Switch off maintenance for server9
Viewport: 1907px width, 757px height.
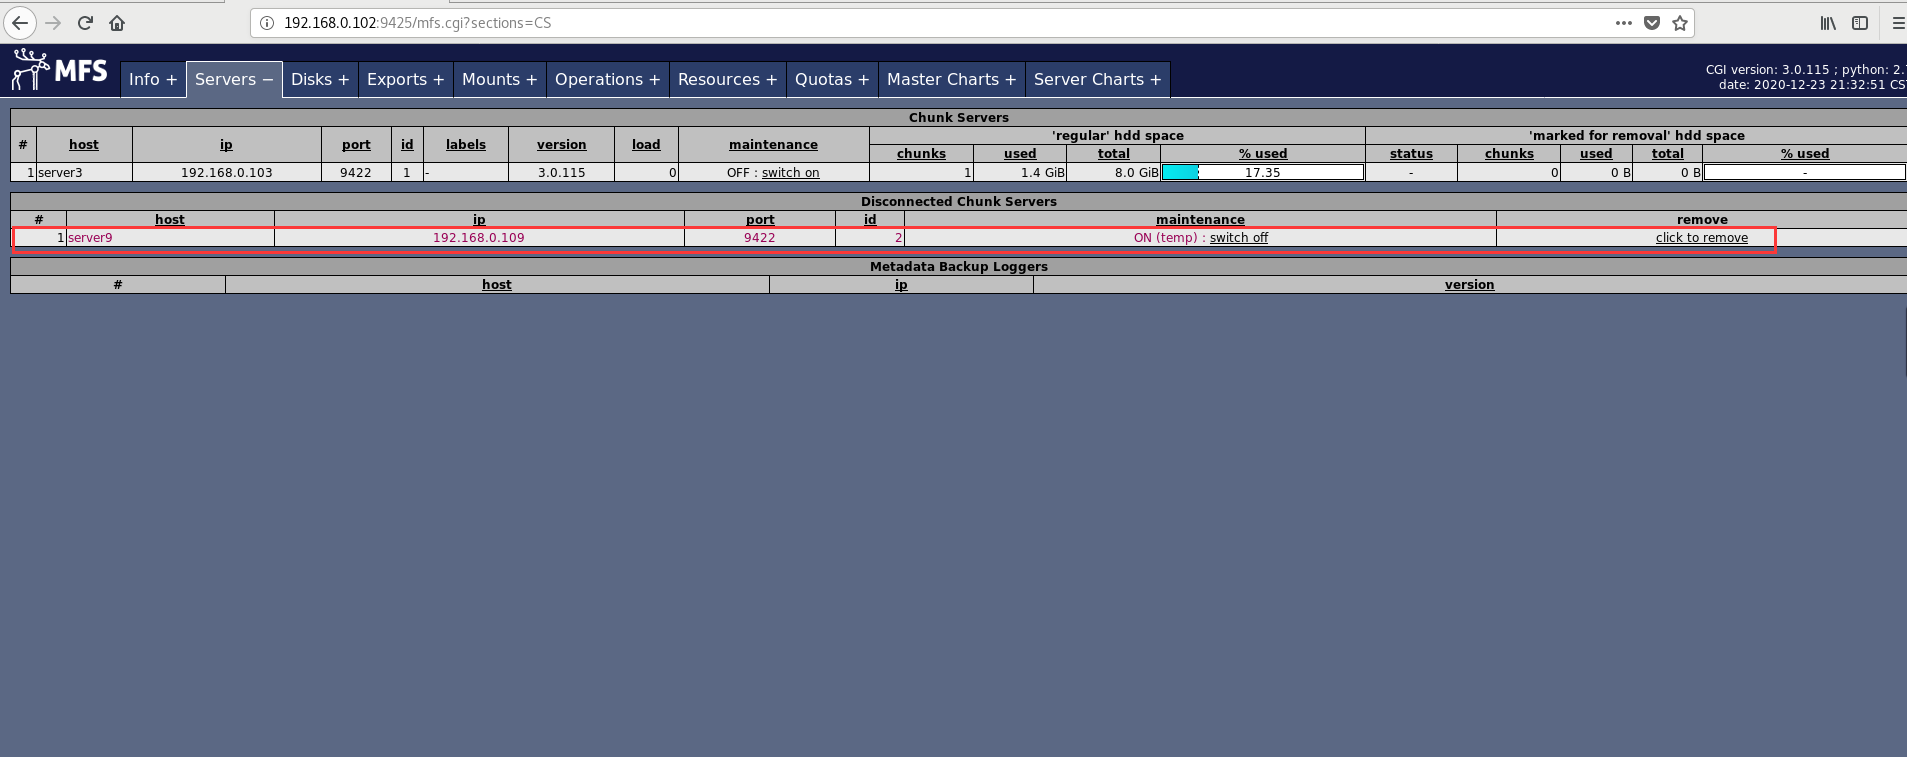pyautogui.click(x=1238, y=238)
